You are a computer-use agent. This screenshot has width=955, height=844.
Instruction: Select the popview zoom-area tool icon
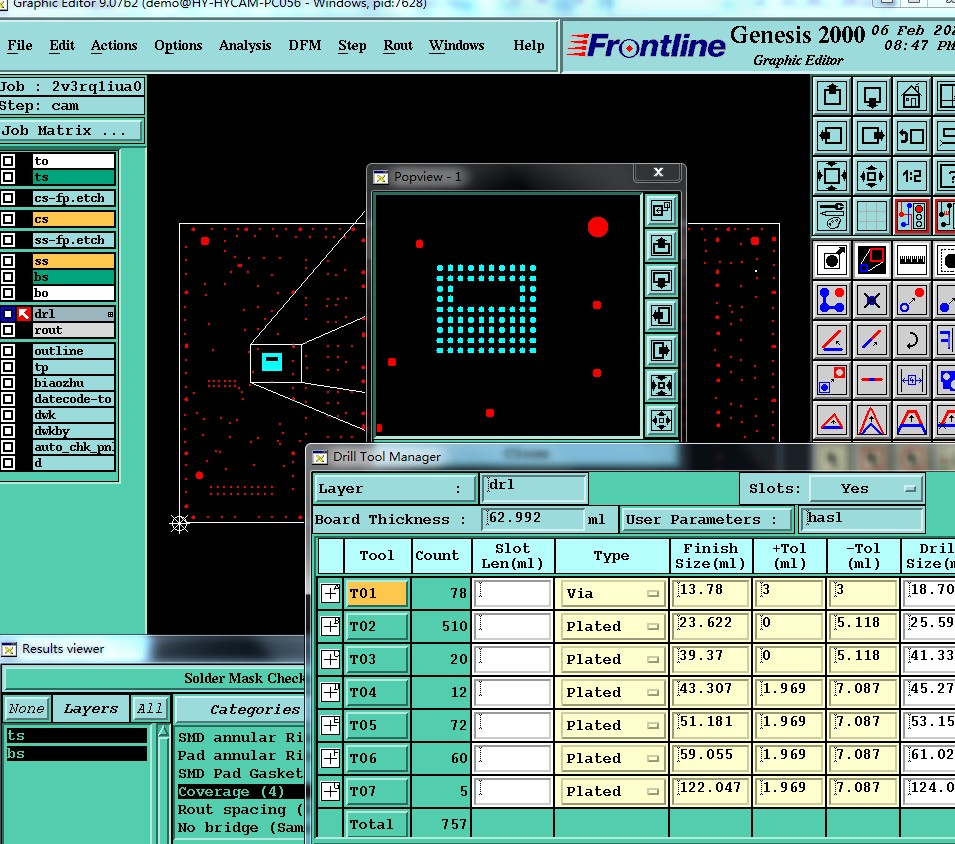click(872, 260)
